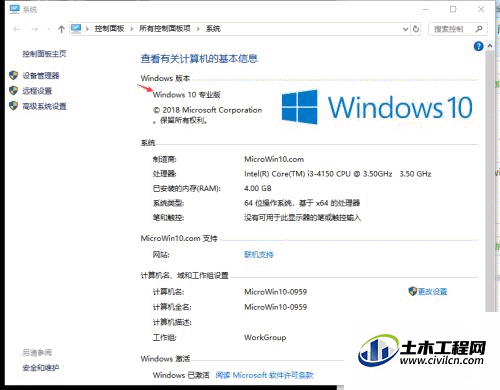Click the pen and touch value text
Screen dimensions: 500x390
click(x=302, y=218)
